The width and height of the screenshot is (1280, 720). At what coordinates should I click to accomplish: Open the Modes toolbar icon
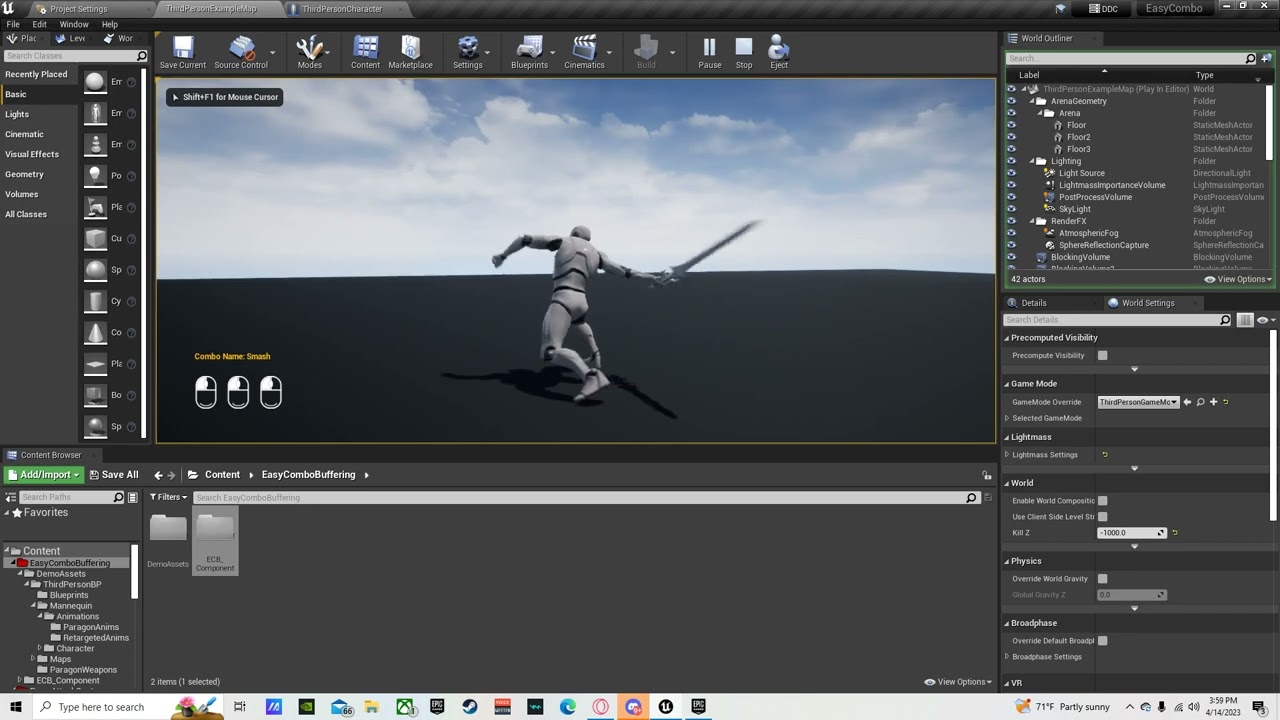click(310, 52)
